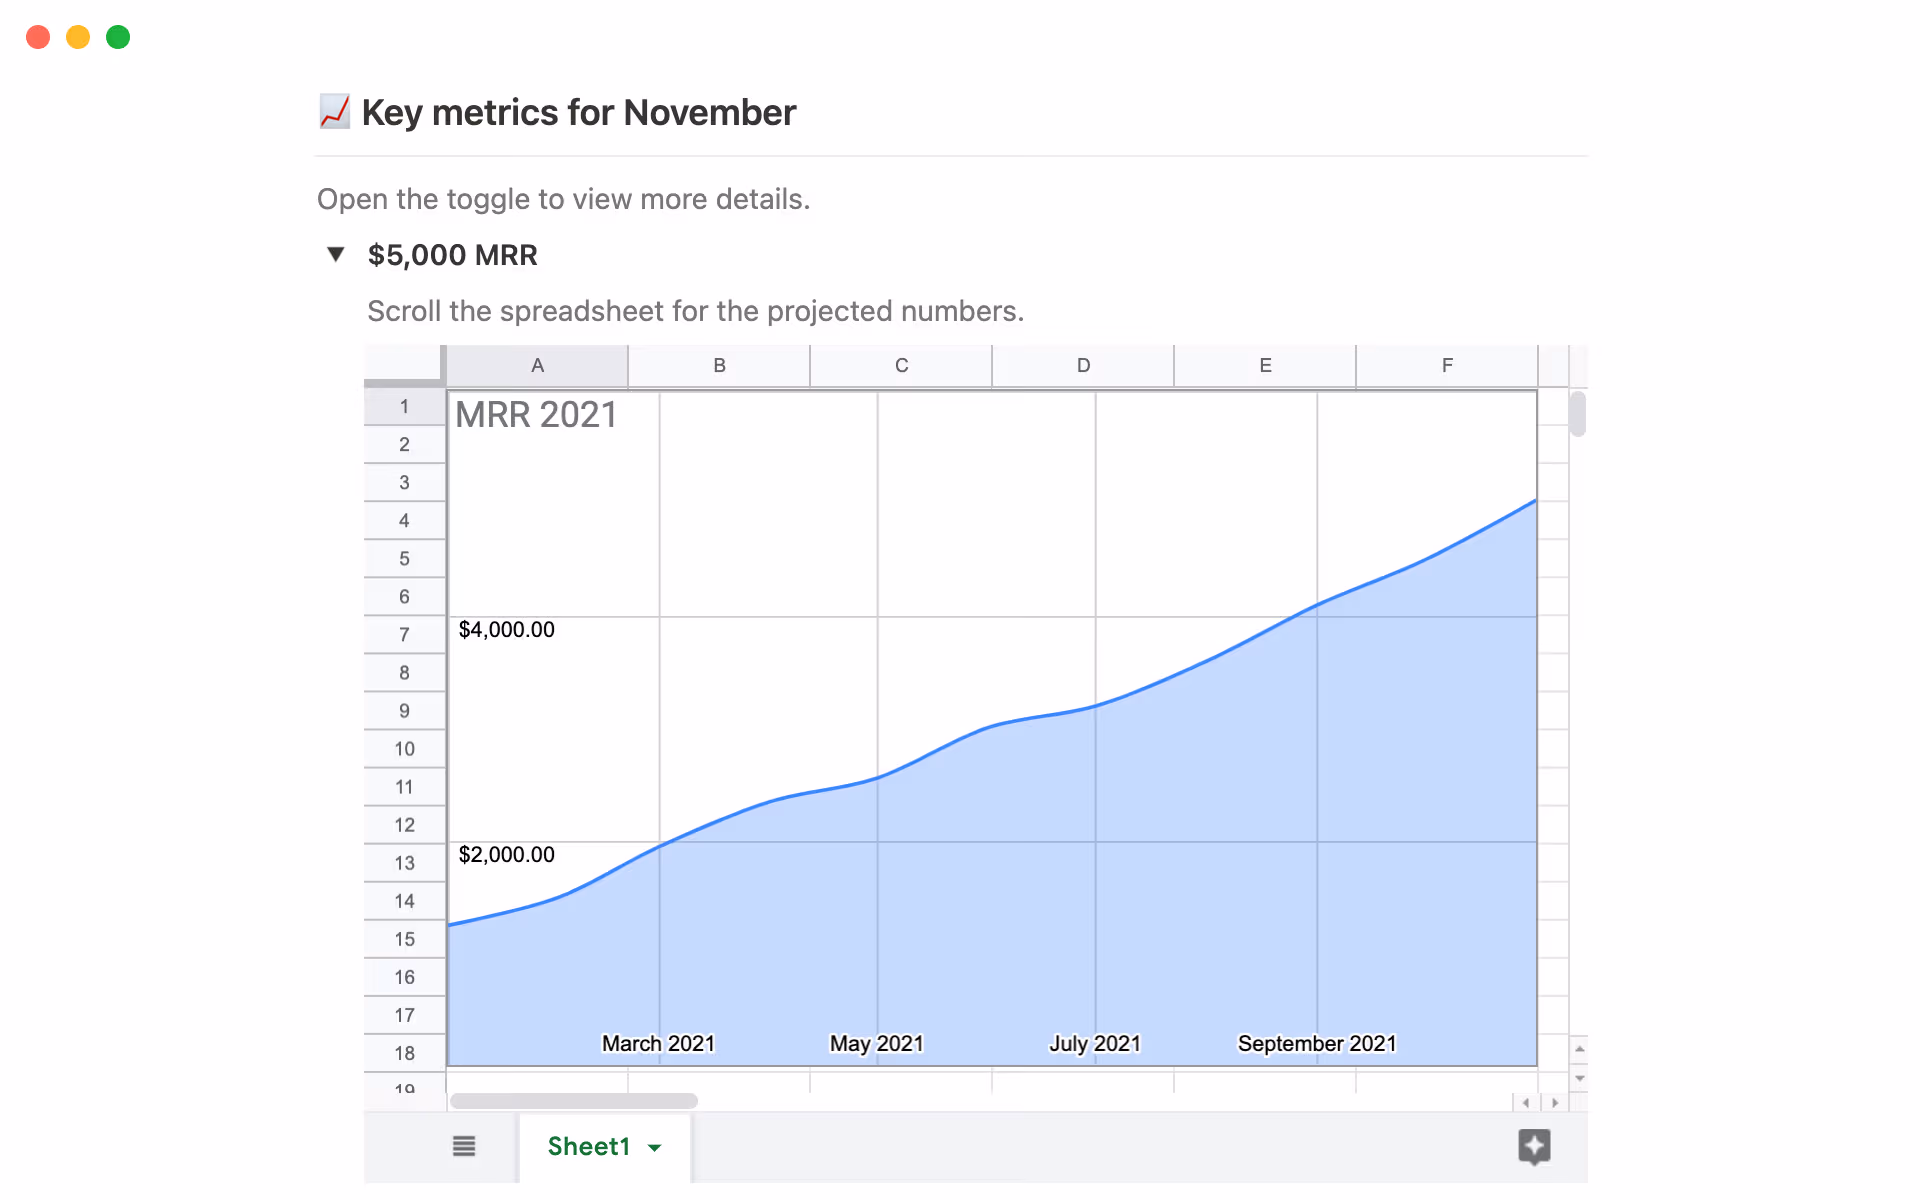
Task: Select column D header
Action: click(x=1083, y=365)
